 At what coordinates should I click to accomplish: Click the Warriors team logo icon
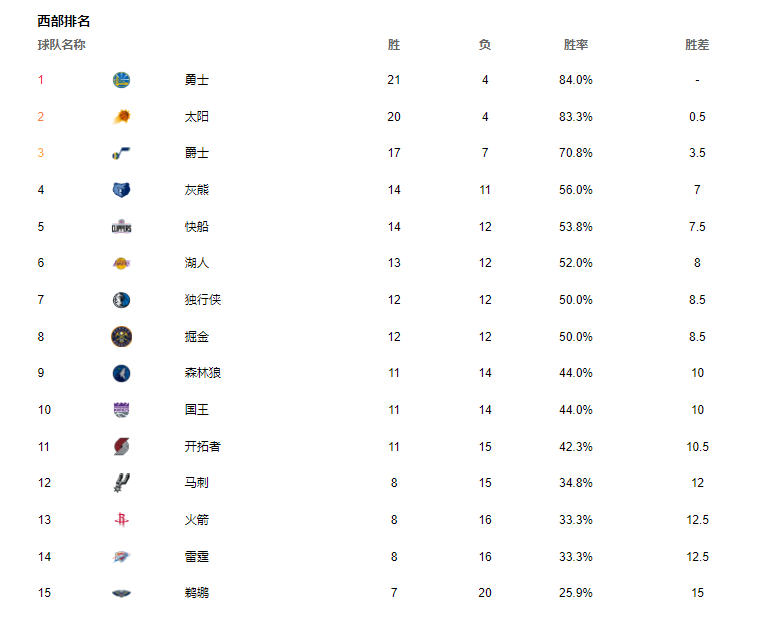pos(121,80)
